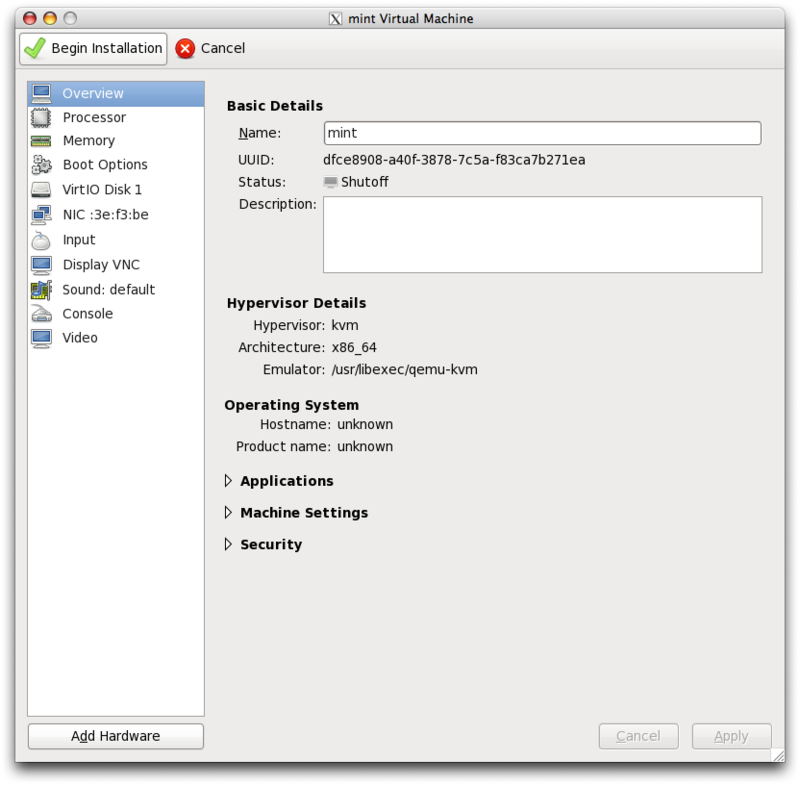Click the Shutoff status text

[x=365, y=182]
